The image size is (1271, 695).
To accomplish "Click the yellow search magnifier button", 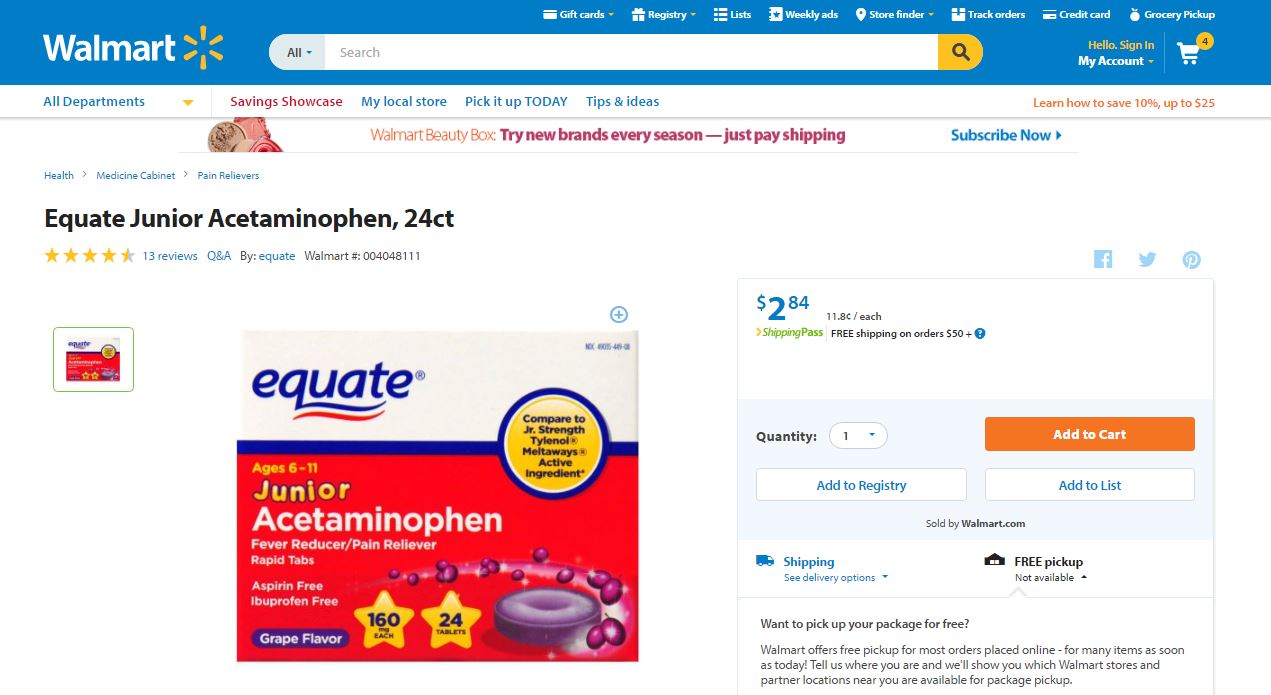I will (x=960, y=52).
